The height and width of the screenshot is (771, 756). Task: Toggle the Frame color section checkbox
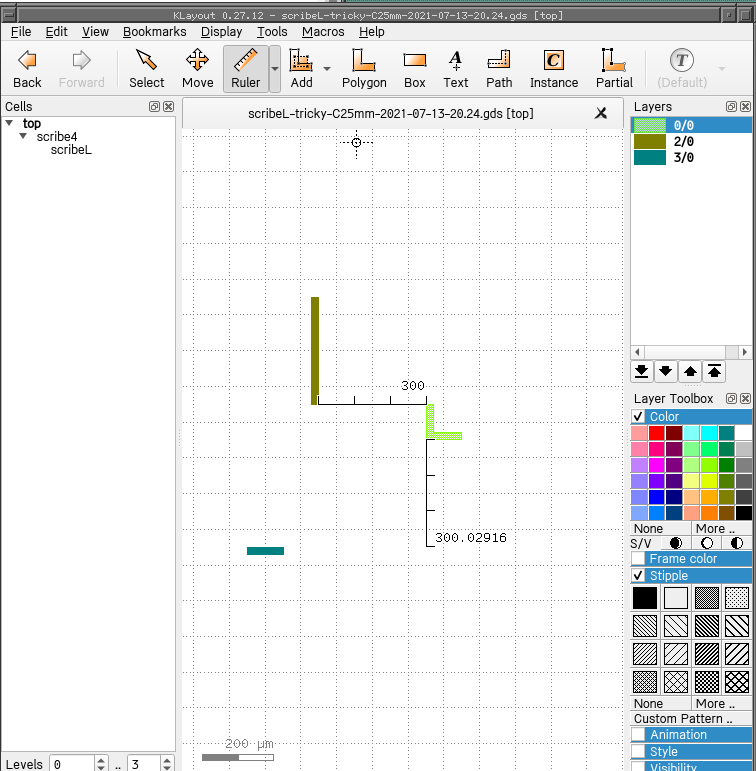[x=638, y=559]
